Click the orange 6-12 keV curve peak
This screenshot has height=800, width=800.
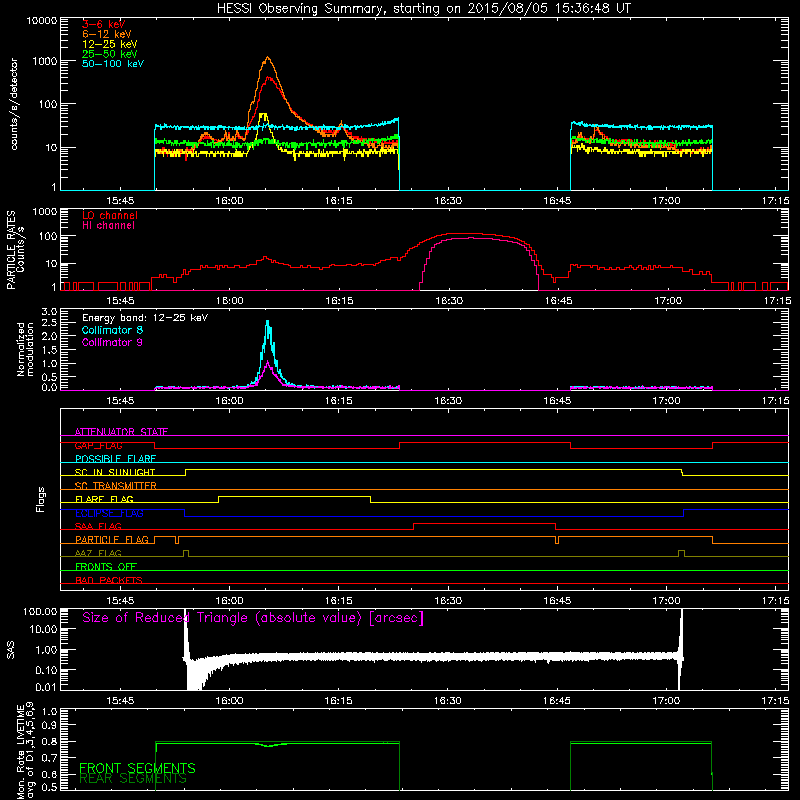pos(267,58)
